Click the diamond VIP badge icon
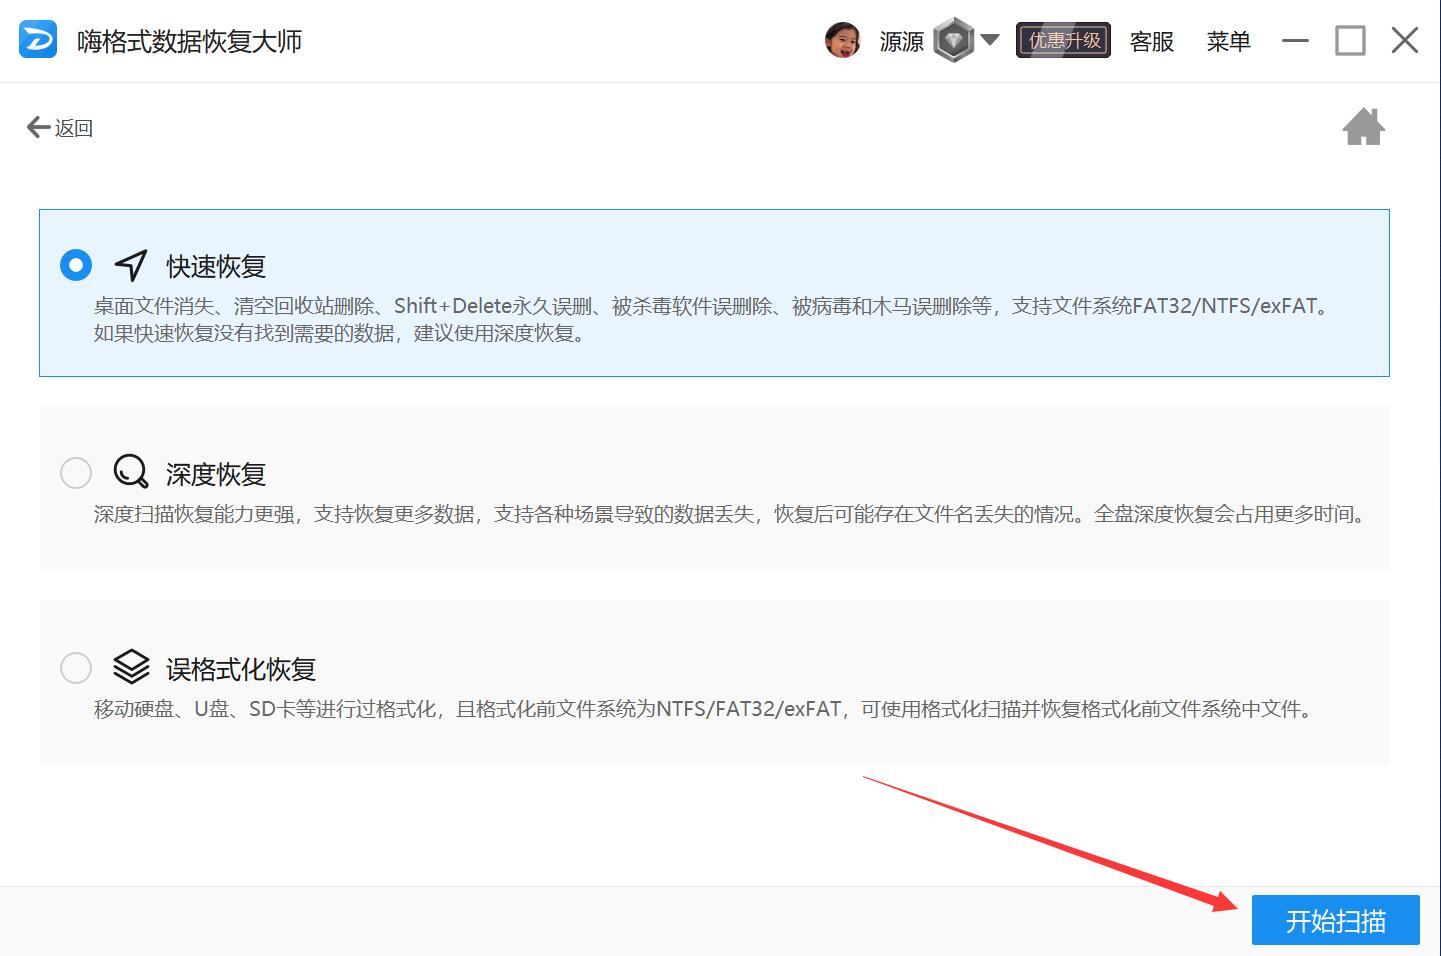This screenshot has height=956, width=1441. coord(953,41)
